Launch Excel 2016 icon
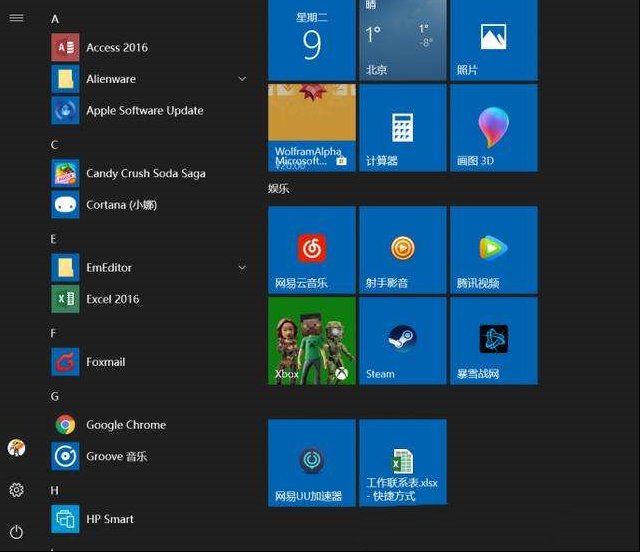The width and height of the screenshot is (640, 552). point(65,299)
